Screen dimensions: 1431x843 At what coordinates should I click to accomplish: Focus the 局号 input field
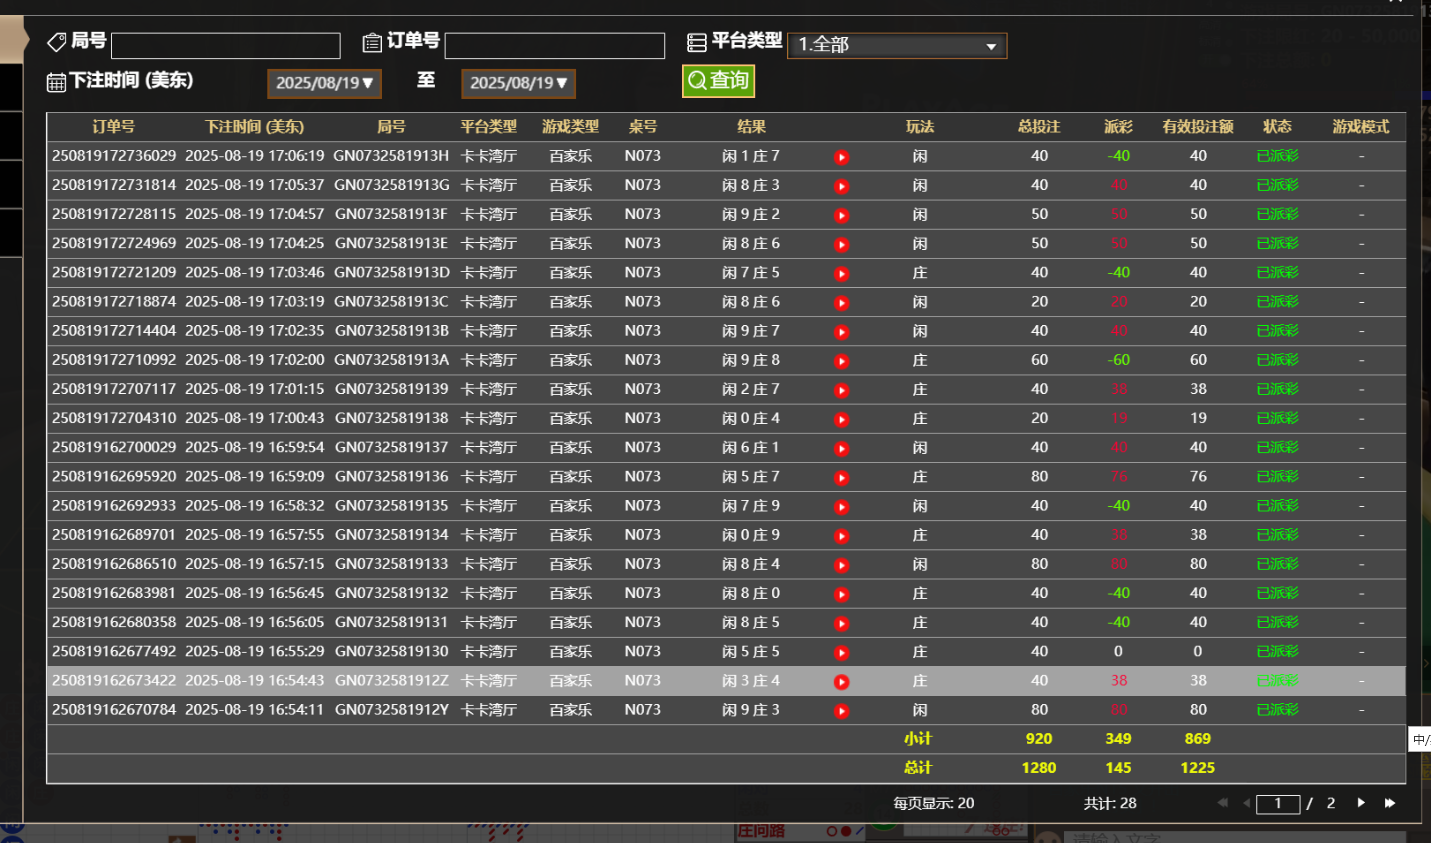coord(226,45)
